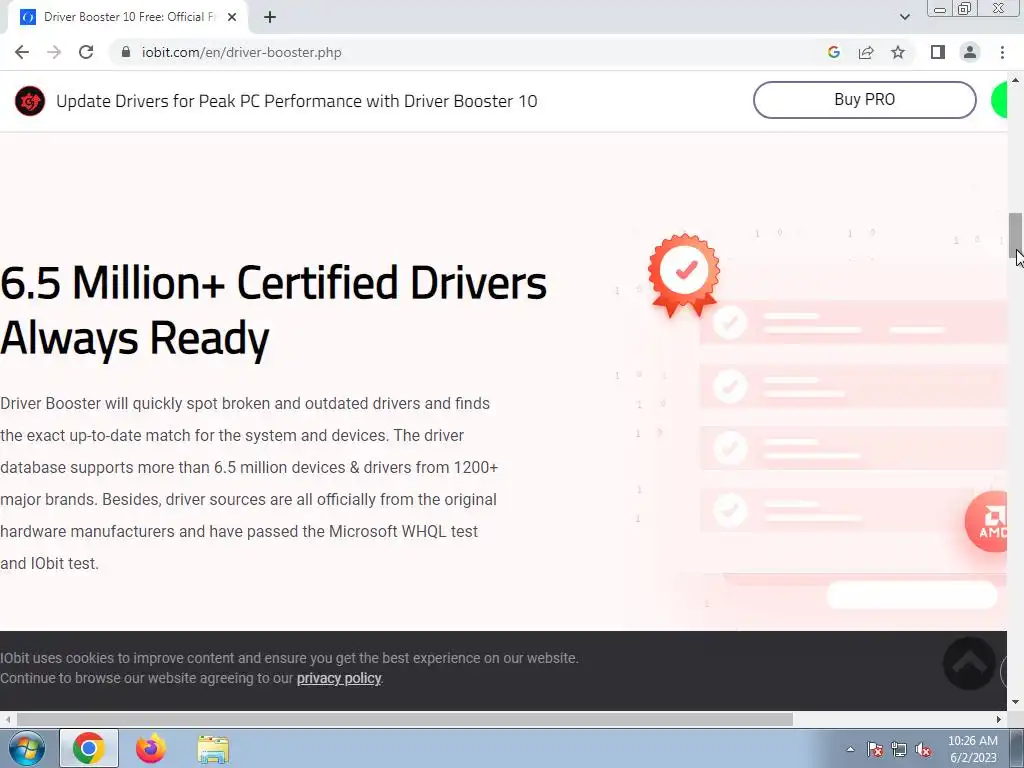Click the scrollbar up arrow

(x=1015, y=80)
